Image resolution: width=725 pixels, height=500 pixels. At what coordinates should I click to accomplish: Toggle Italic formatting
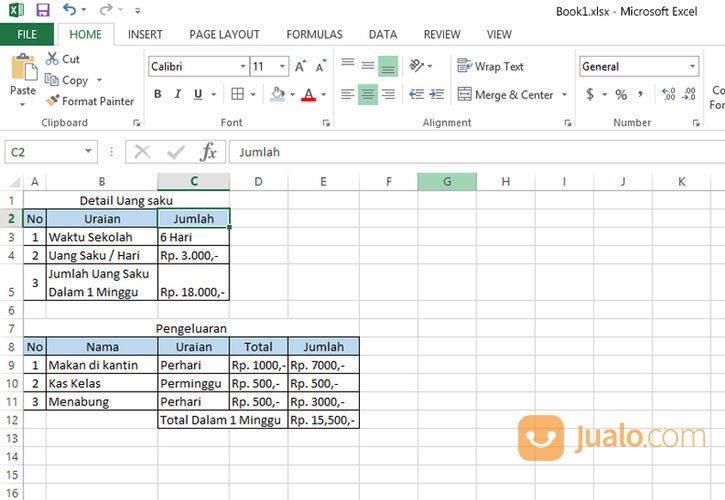(x=179, y=95)
